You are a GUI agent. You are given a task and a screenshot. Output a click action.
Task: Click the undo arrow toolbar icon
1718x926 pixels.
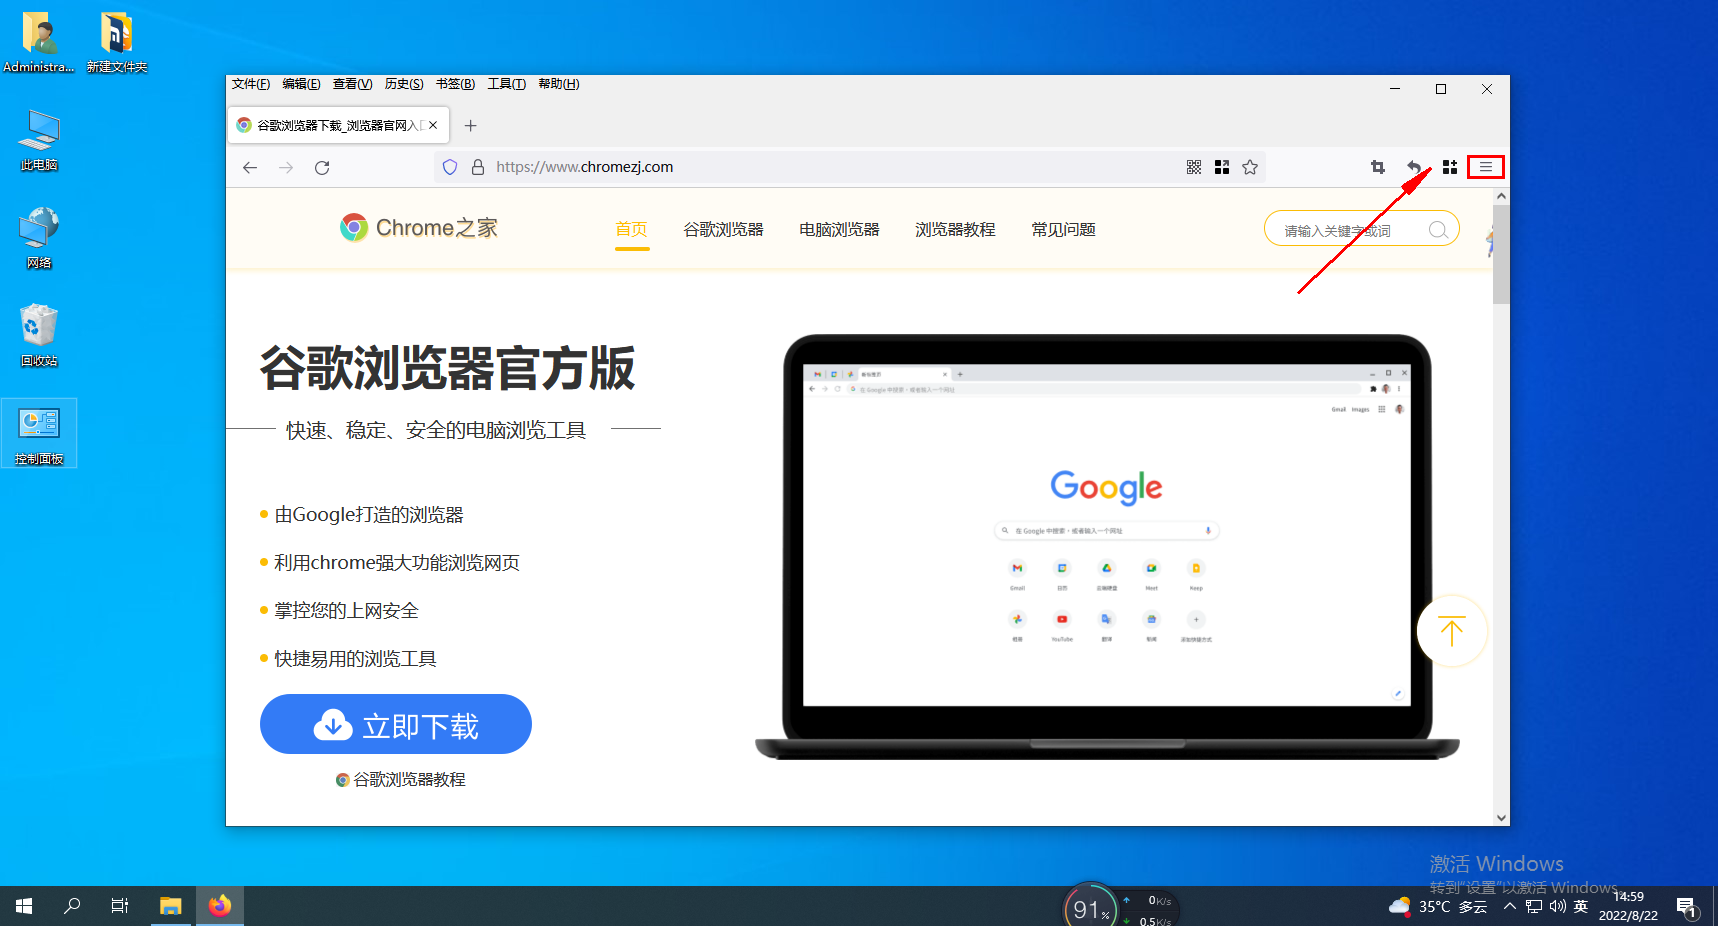click(1414, 167)
